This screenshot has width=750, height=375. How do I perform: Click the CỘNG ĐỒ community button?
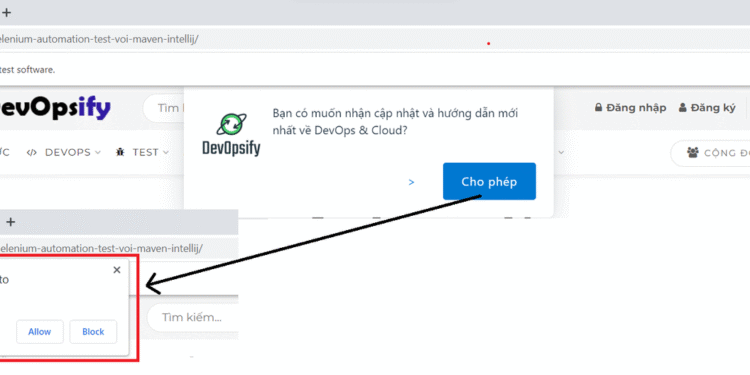tap(710, 153)
